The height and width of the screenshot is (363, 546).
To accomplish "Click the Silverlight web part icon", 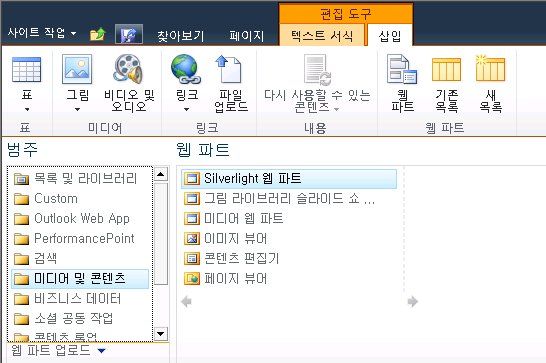I will click(x=192, y=179).
